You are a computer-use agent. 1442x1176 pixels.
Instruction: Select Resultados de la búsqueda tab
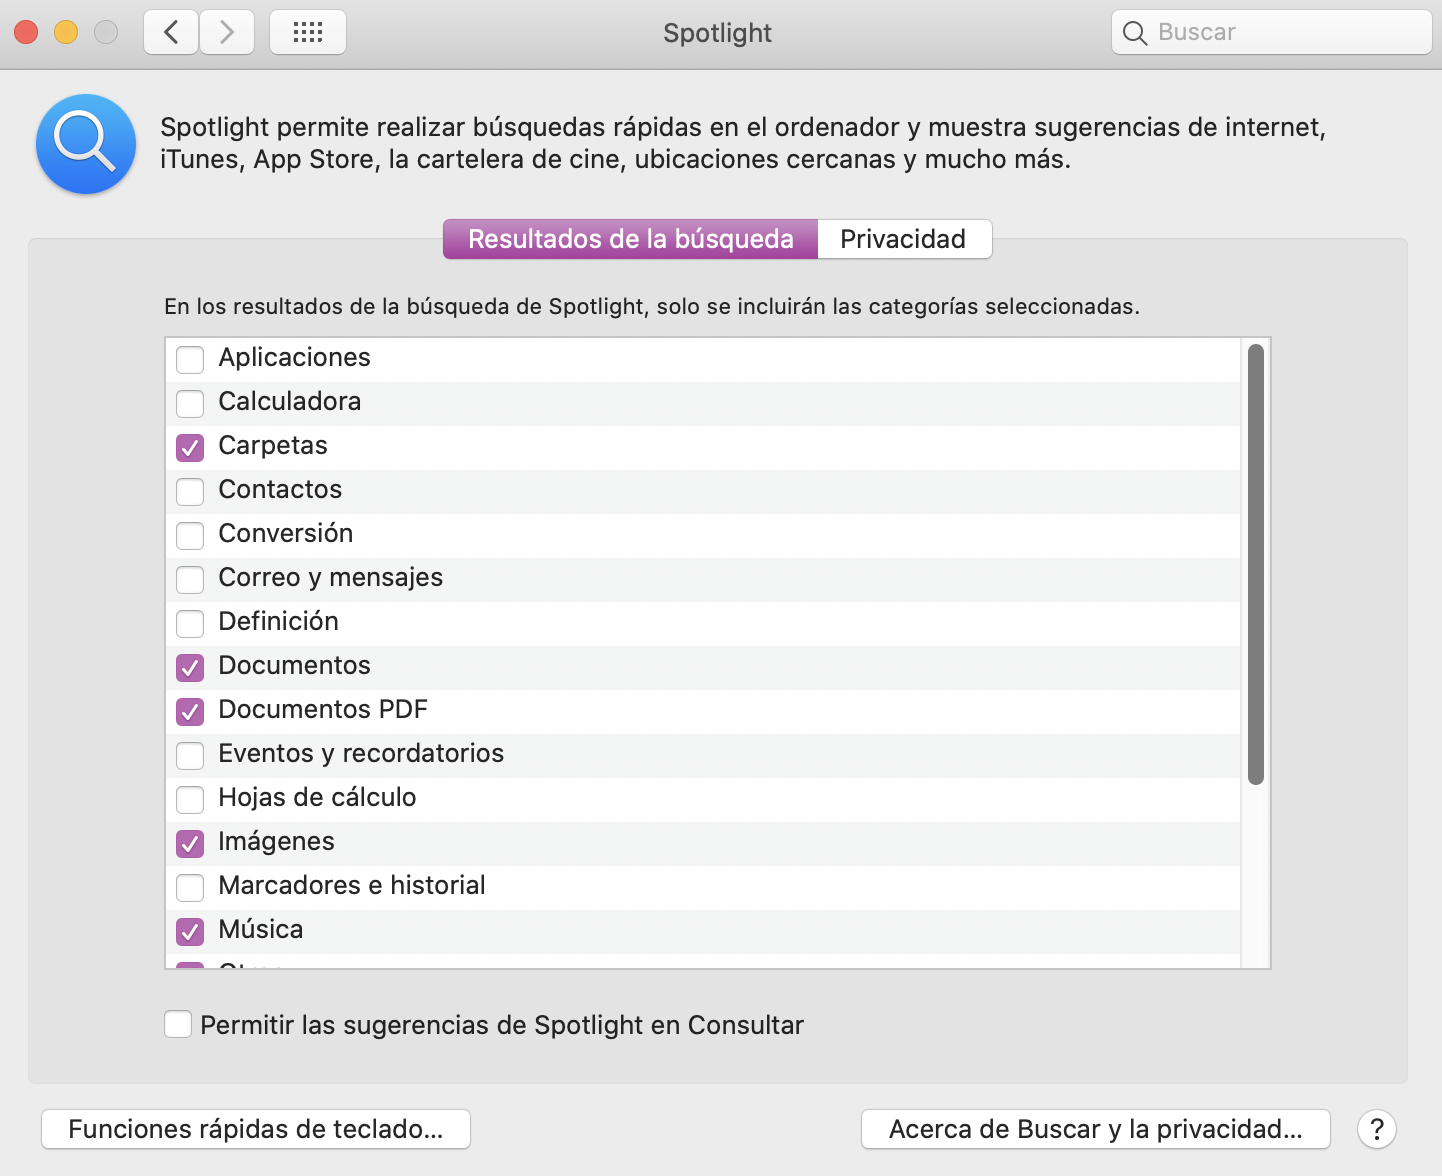(x=630, y=239)
